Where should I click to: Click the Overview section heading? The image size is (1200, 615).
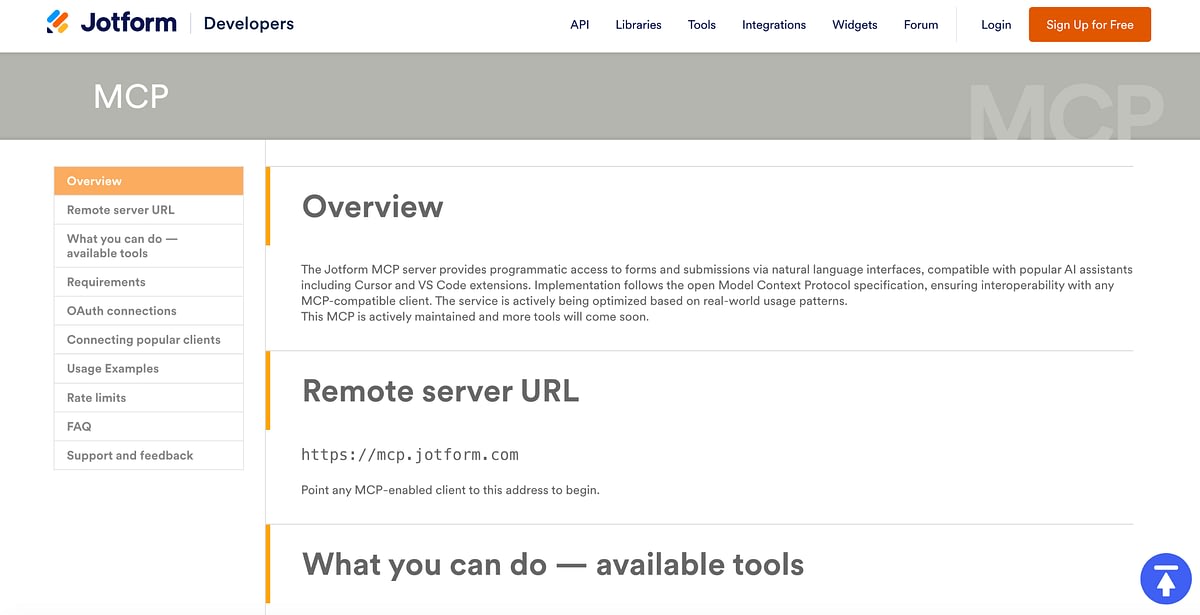(373, 207)
